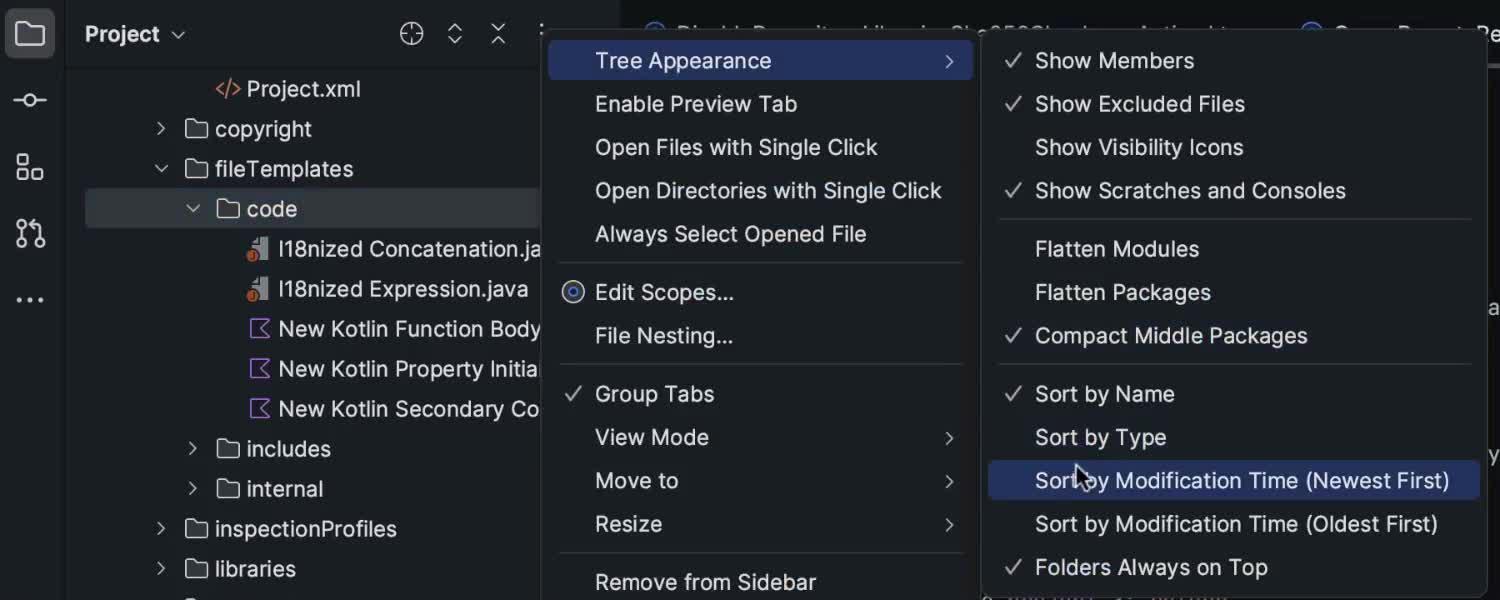The height and width of the screenshot is (600, 1500).
Task: Open the Project tool window icon
Action: (x=29, y=33)
